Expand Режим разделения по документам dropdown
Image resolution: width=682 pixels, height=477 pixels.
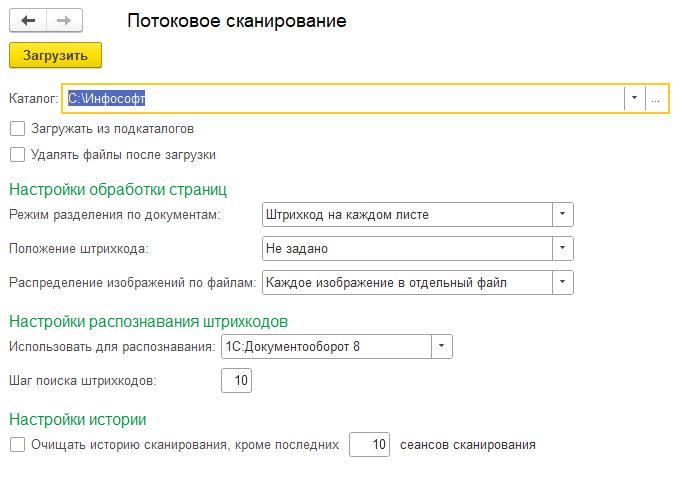563,214
